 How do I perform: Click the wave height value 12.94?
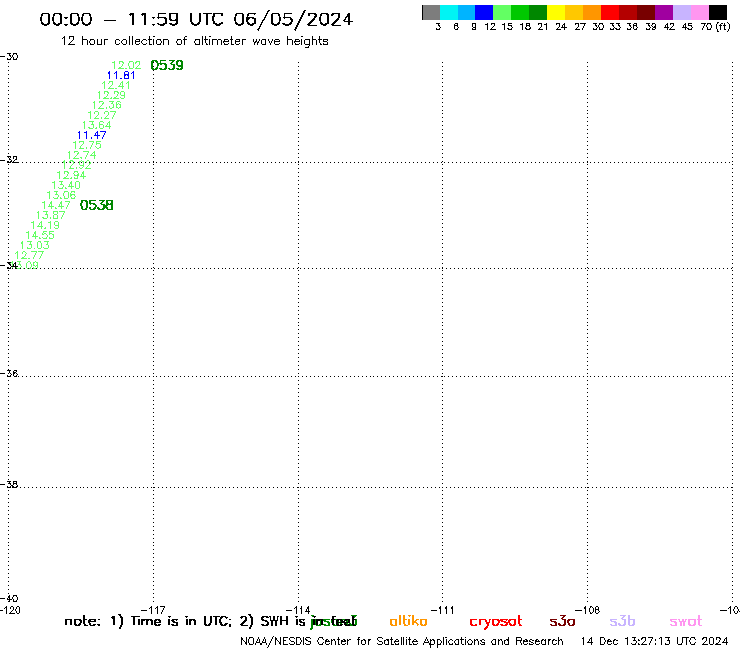pos(71,175)
